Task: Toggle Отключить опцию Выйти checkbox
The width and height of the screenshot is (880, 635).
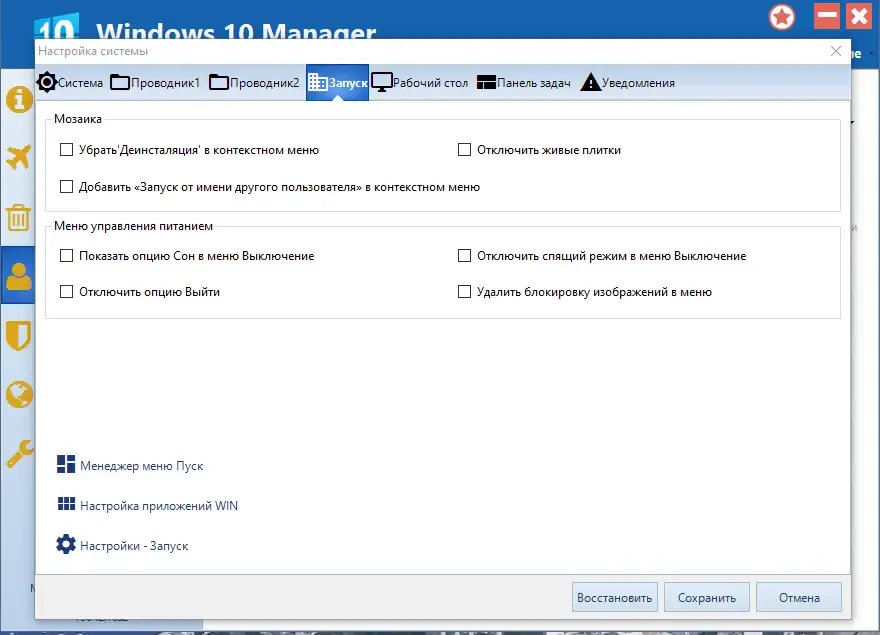Action: point(66,291)
